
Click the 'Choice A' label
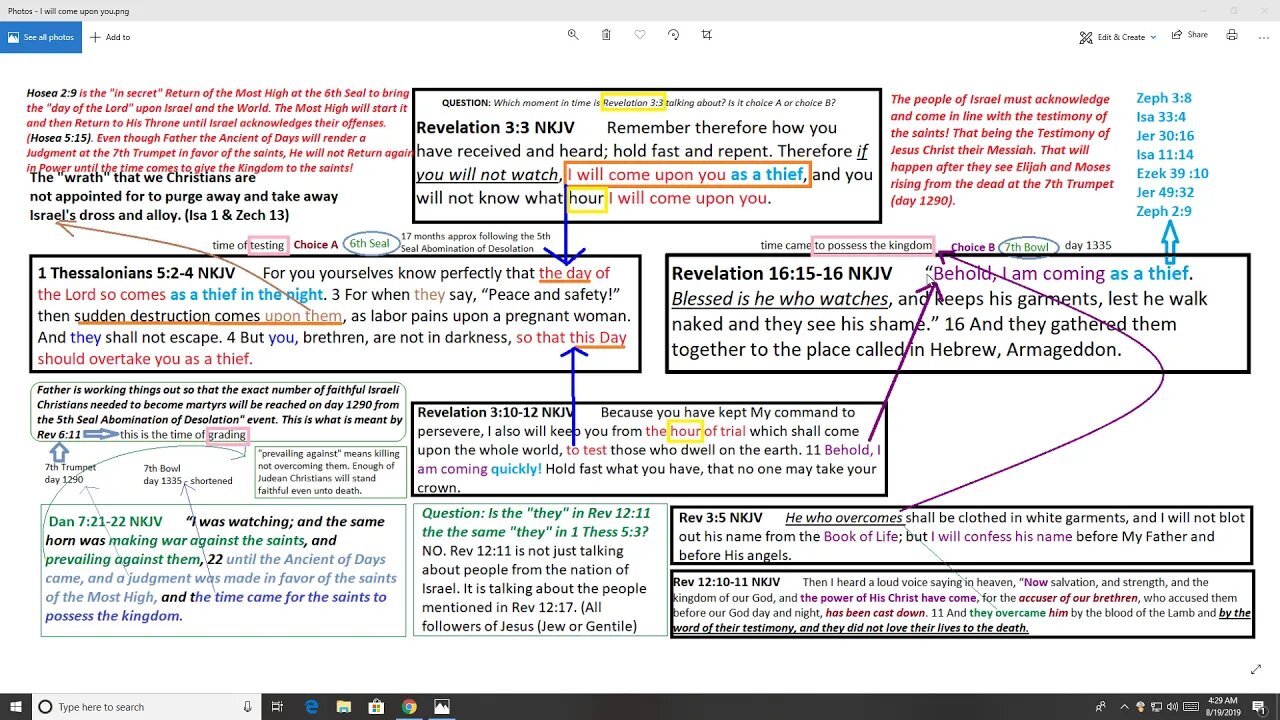pos(315,244)
